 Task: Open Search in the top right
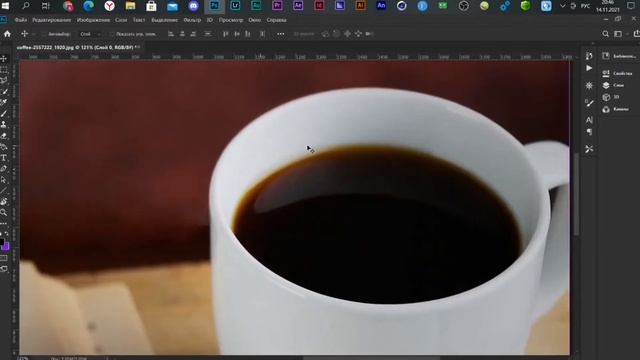(x=606, y=34)
